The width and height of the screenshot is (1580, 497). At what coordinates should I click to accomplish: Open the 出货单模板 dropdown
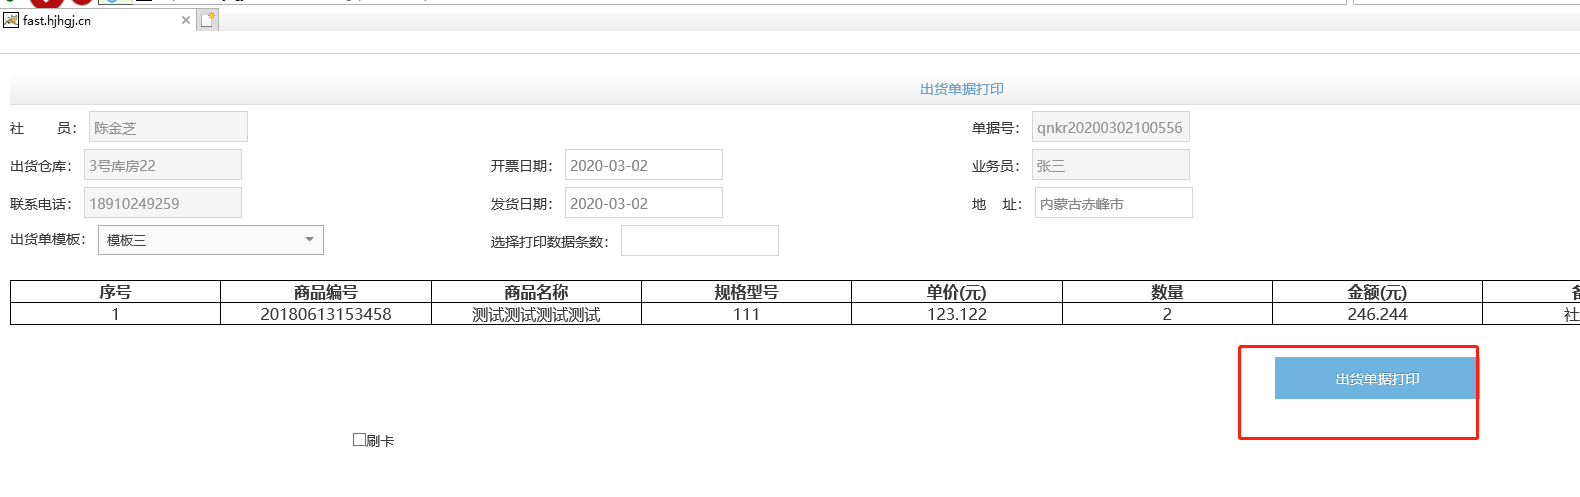click(211, 240)
